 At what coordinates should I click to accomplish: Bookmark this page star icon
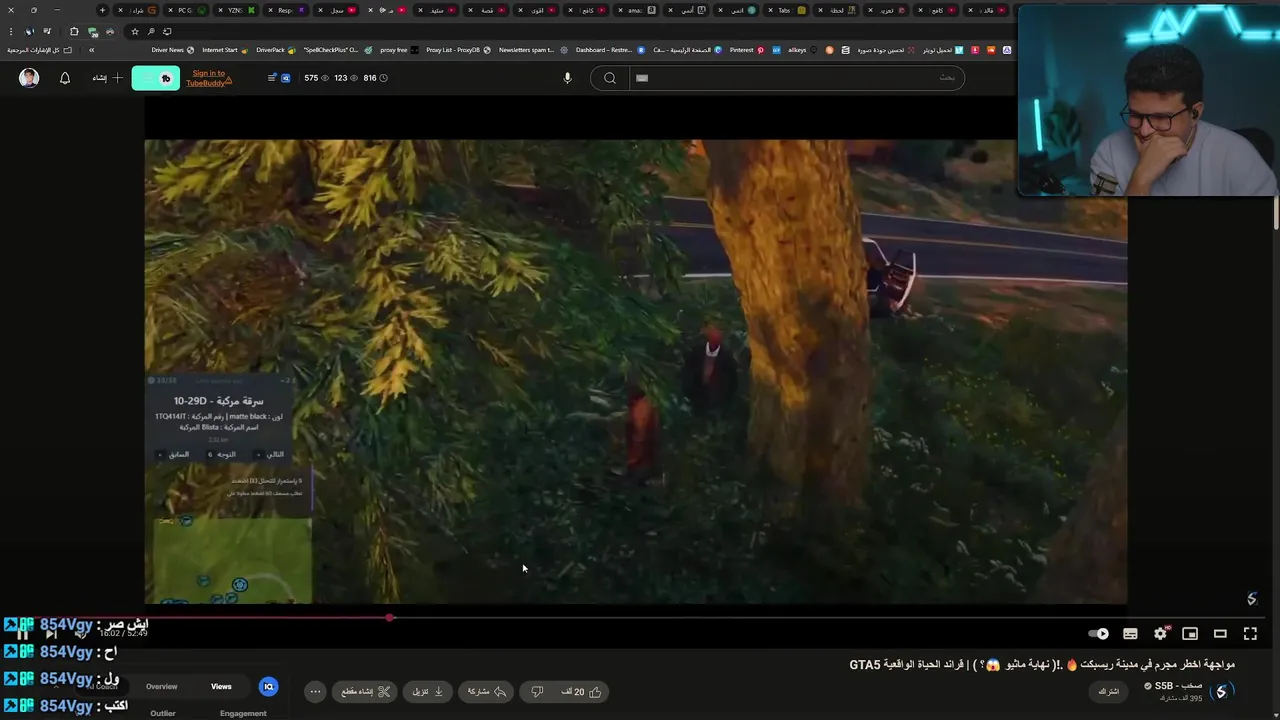coord(135,31)
